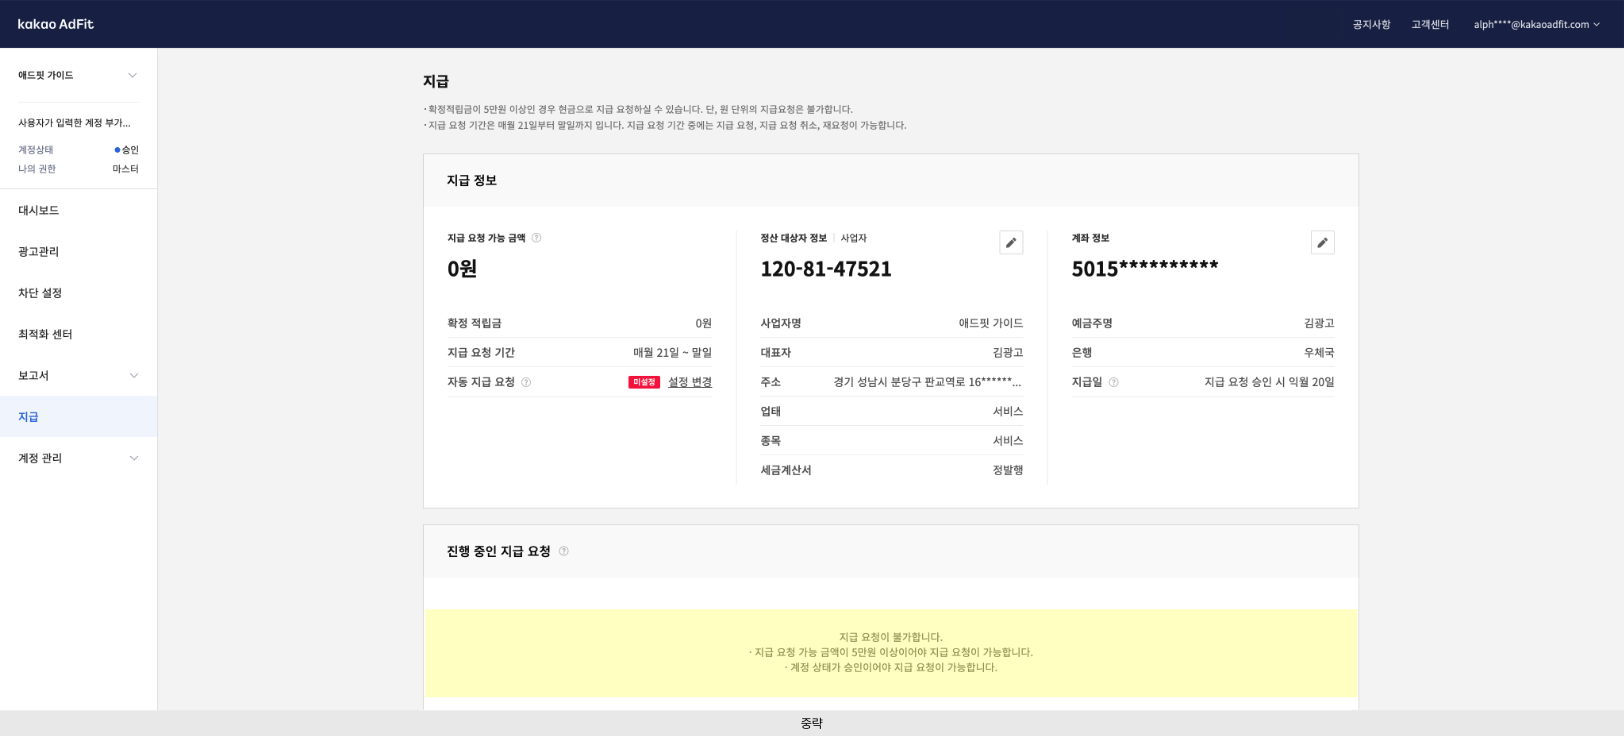1624x736 pixels.
Task: Show help tooltip for 자동 지급 요청
Action: tap(526, 382)
